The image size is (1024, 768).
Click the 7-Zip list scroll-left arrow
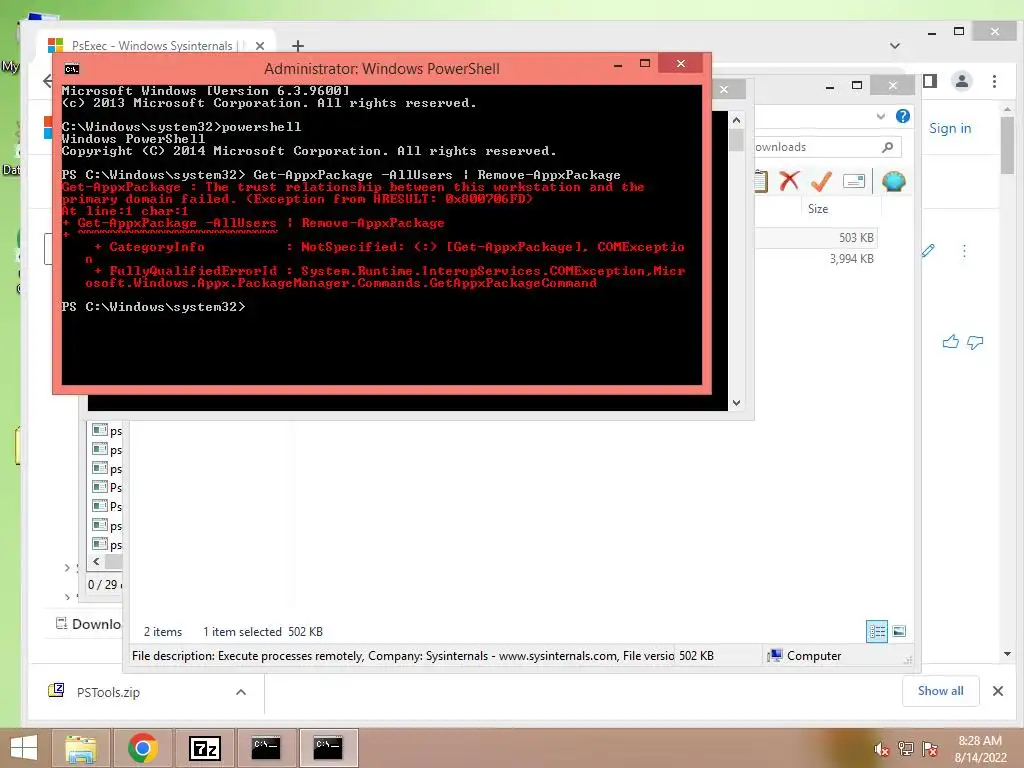97,562
